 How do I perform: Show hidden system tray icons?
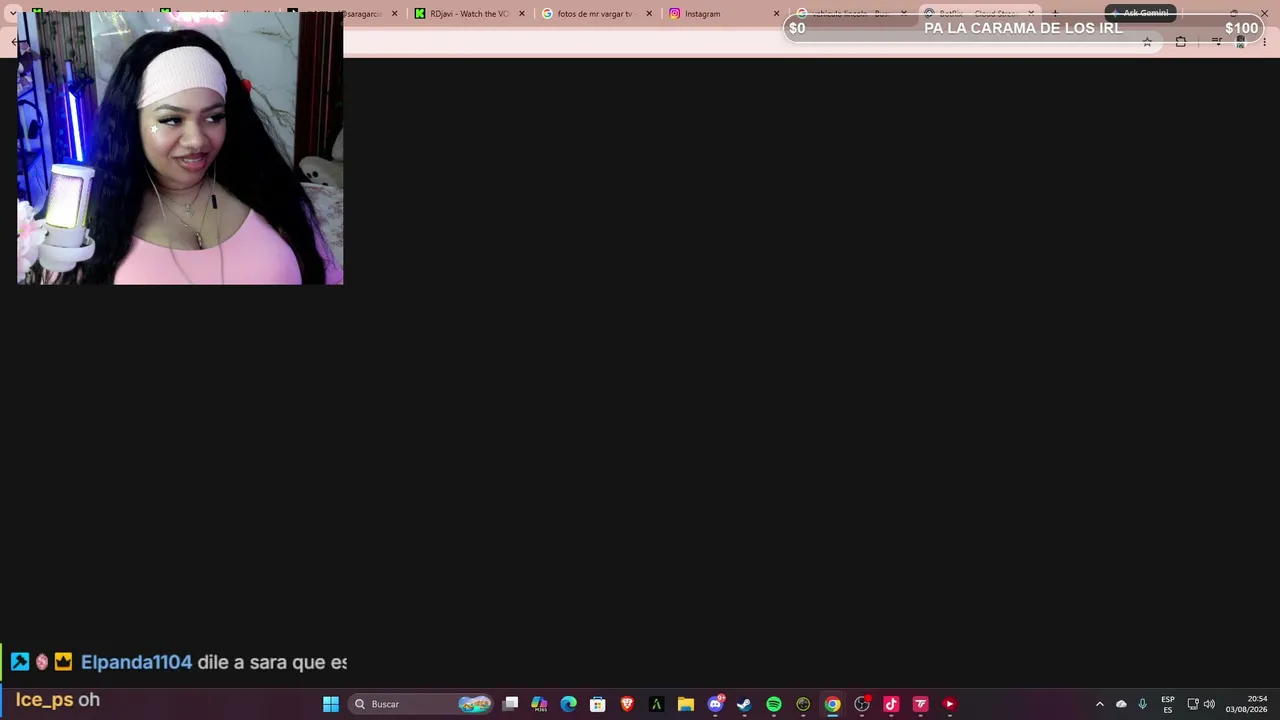tap(1100, 704)
